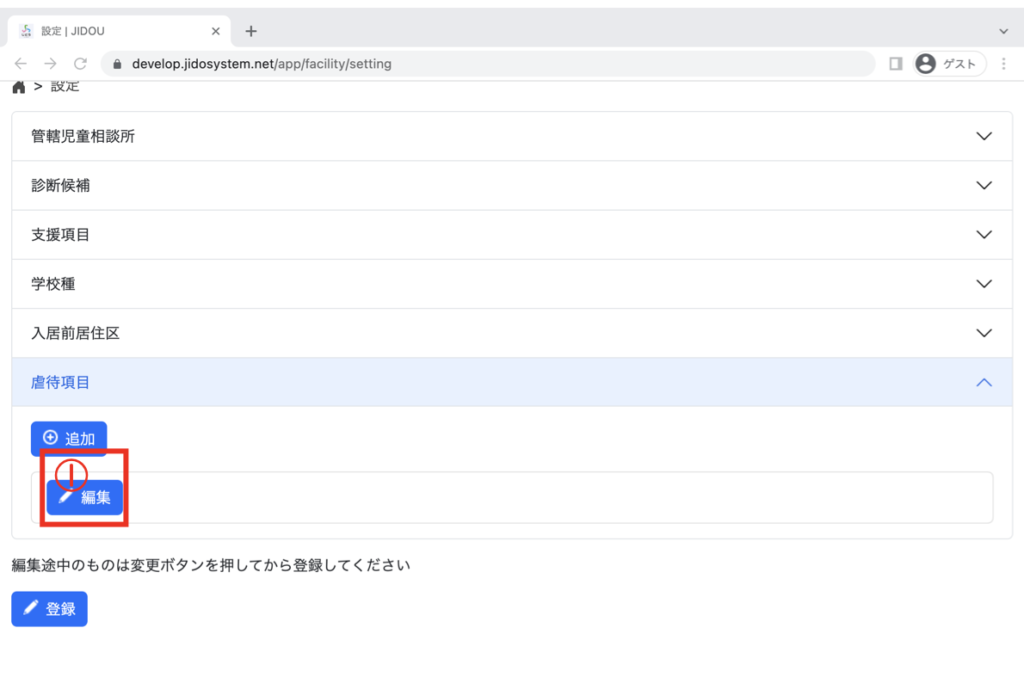
Task: Click the browser back arrow
Action: (21, 63)
